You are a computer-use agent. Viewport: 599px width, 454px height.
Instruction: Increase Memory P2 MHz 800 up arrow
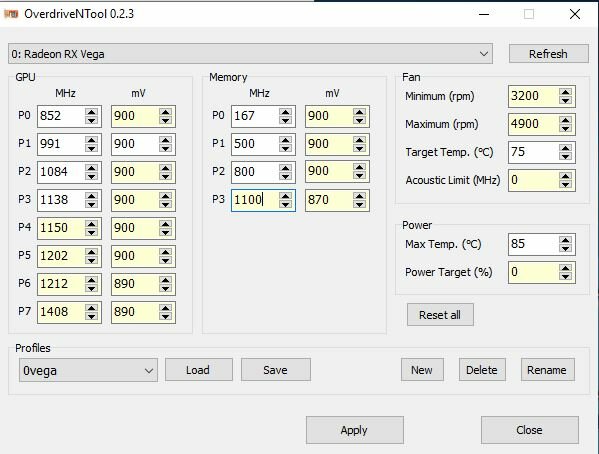click(285, 167)
